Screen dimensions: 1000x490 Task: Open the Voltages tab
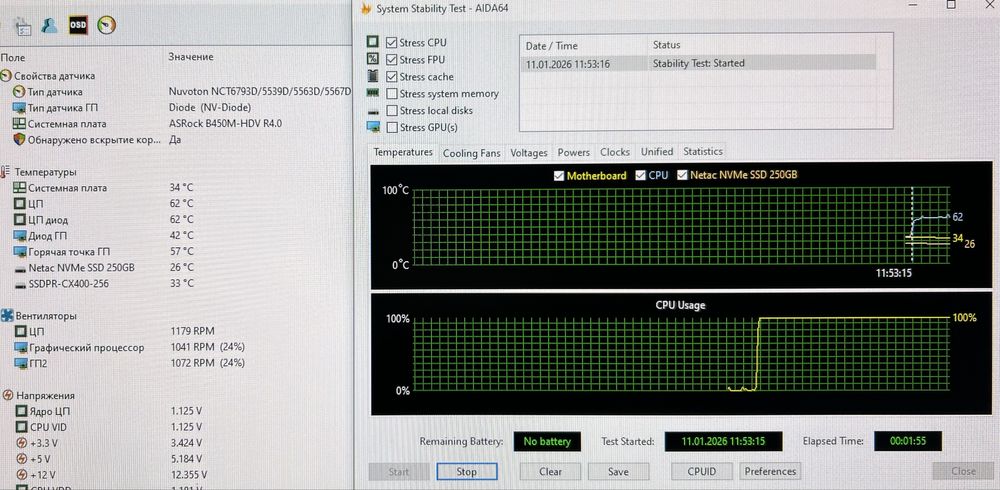click(x=529, y=153)
